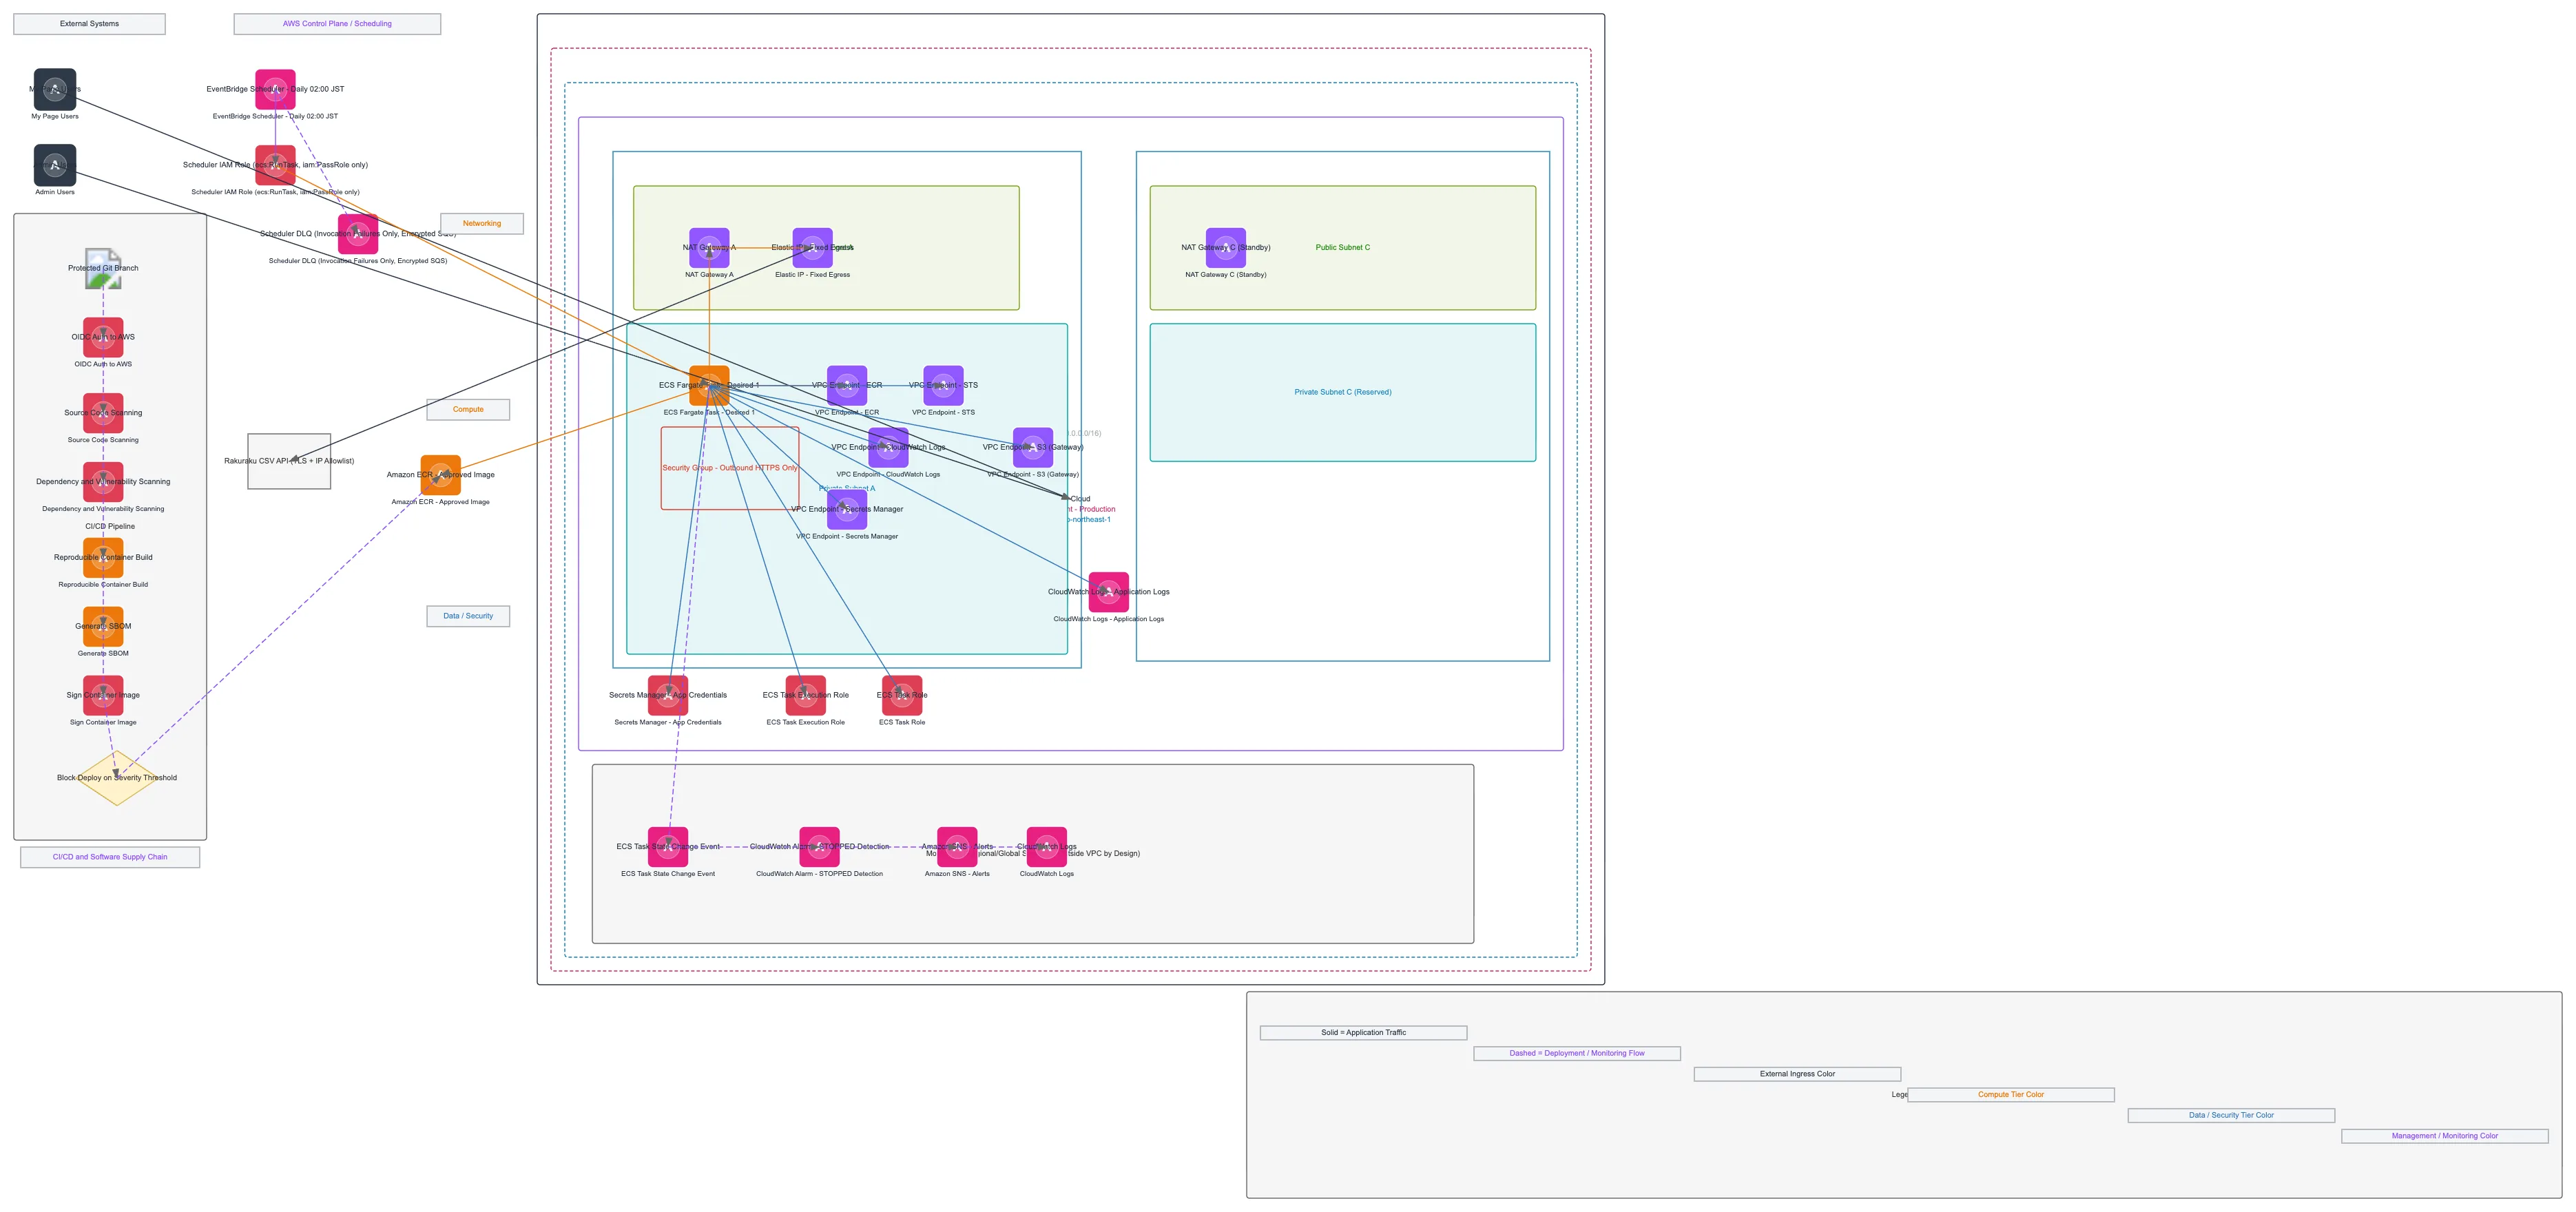Click AWS Control Plane / Scheduling label

coord(337,24)
